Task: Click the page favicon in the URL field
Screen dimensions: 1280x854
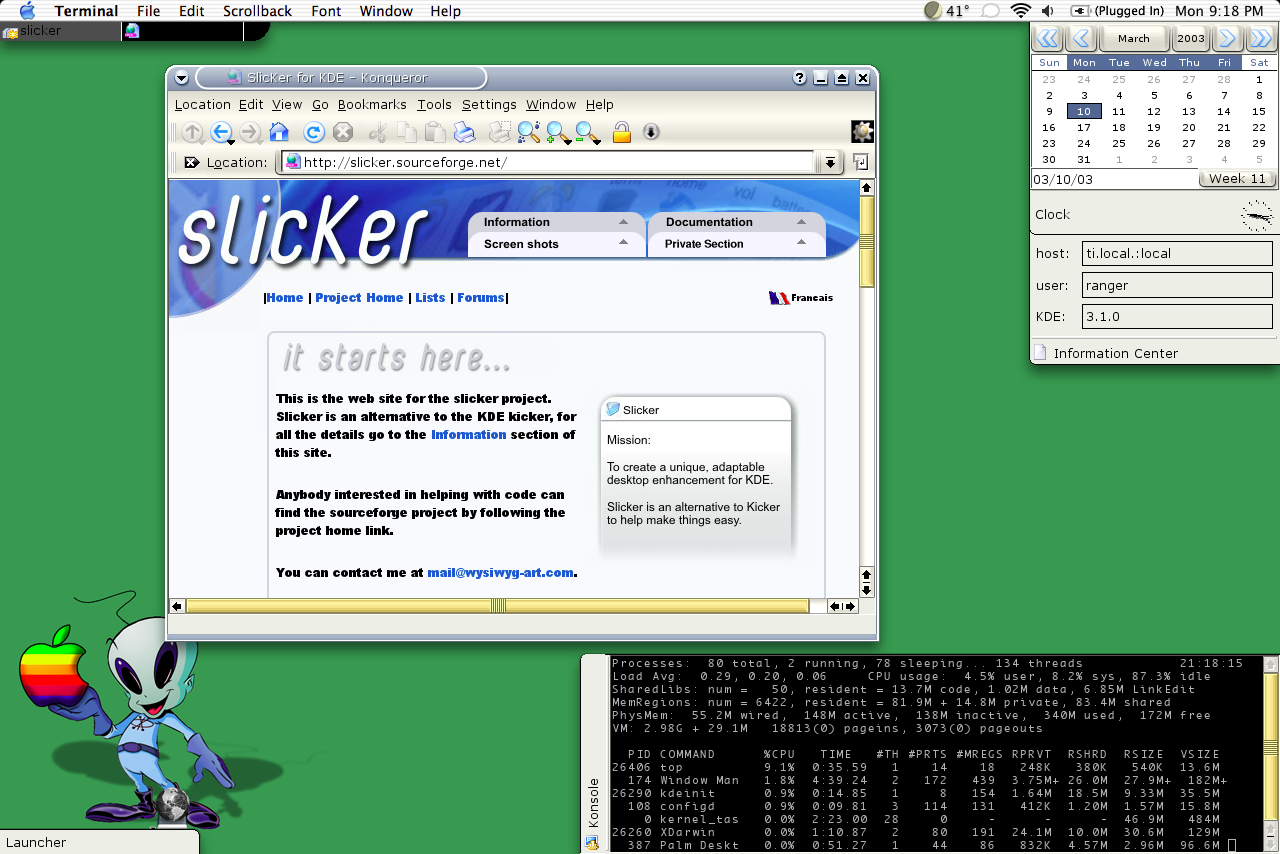Action: coord(293,162)
